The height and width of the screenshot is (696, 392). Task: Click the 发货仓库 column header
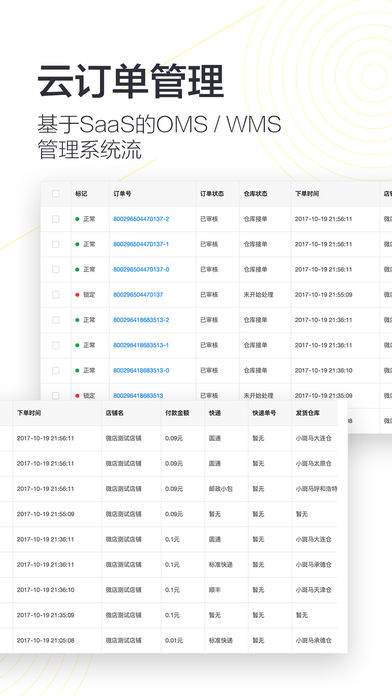click(x=308, y=413)
